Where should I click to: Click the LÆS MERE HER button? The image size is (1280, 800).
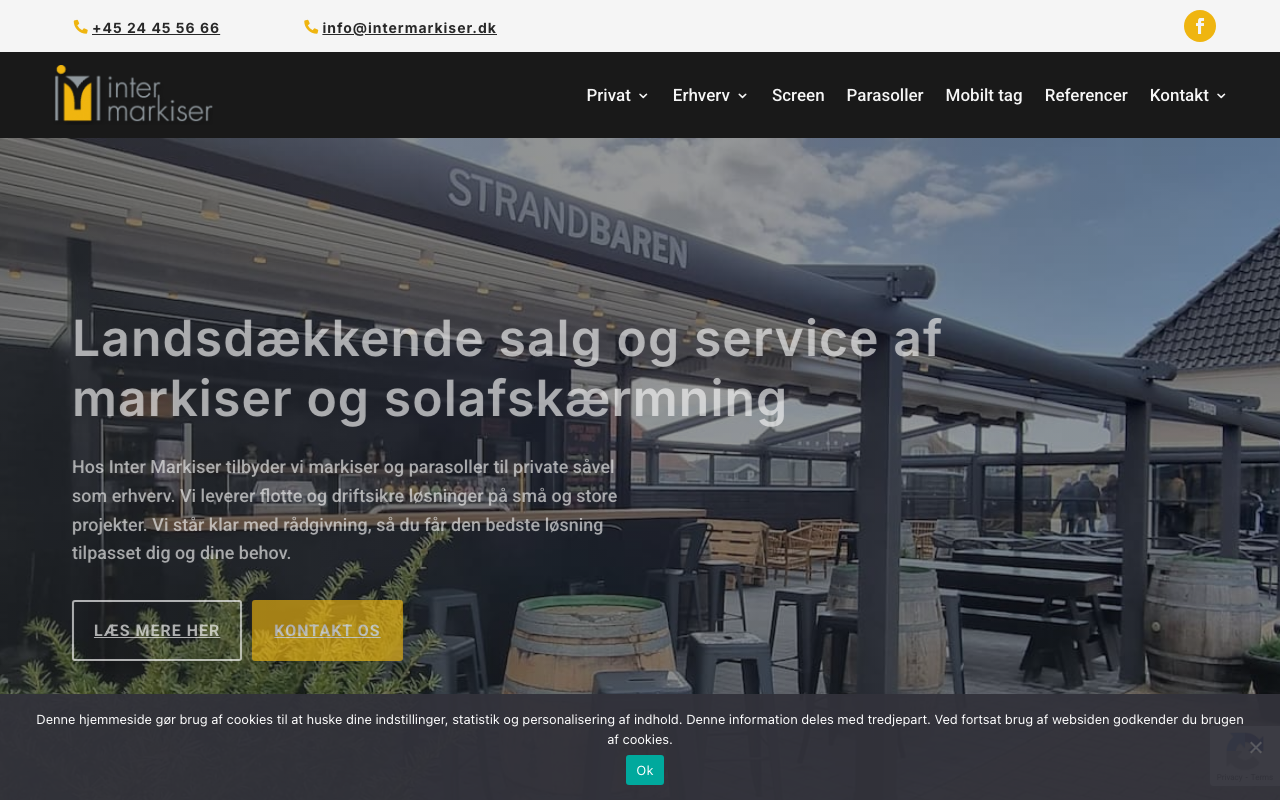tap(157, 630)
